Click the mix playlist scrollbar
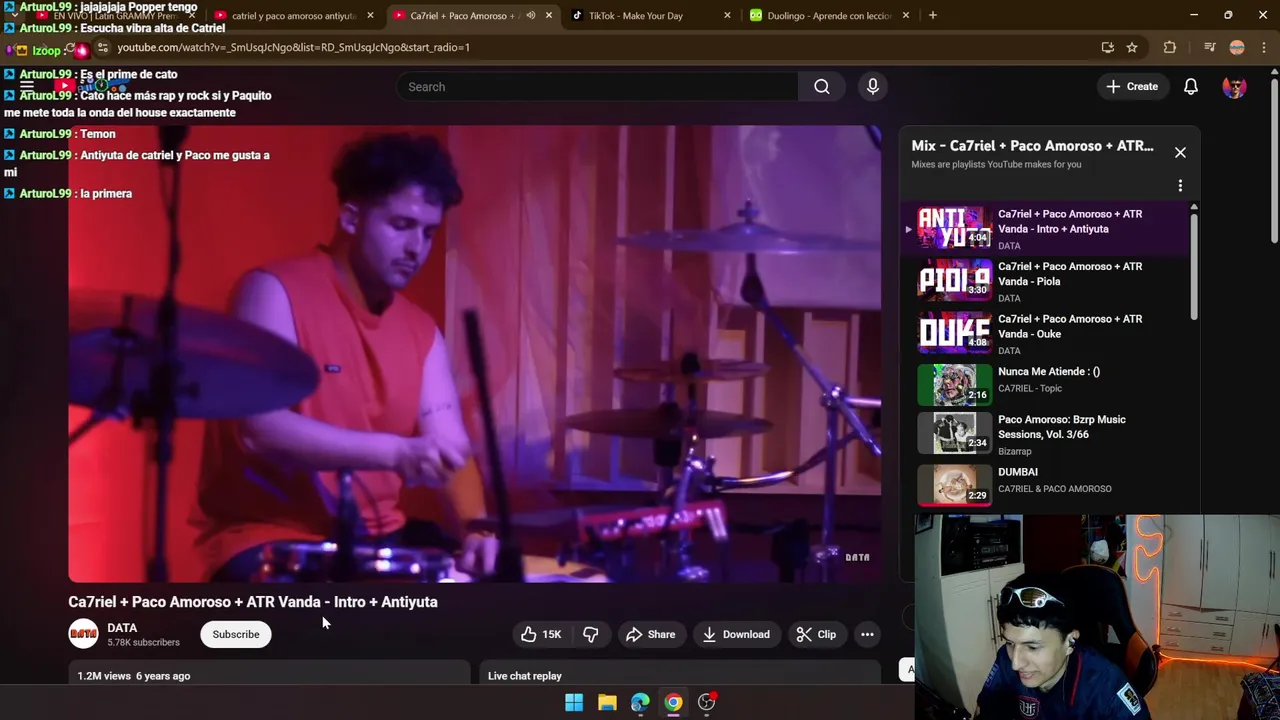 (x=1194, y=265)
